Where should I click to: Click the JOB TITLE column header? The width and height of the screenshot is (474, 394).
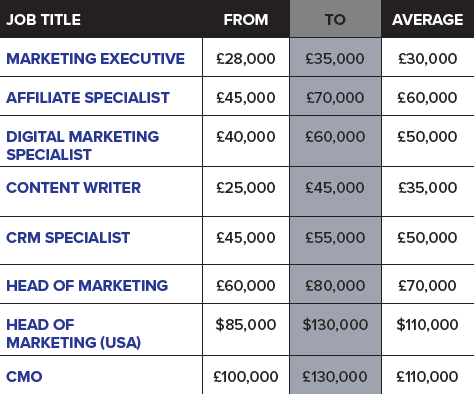44,20
